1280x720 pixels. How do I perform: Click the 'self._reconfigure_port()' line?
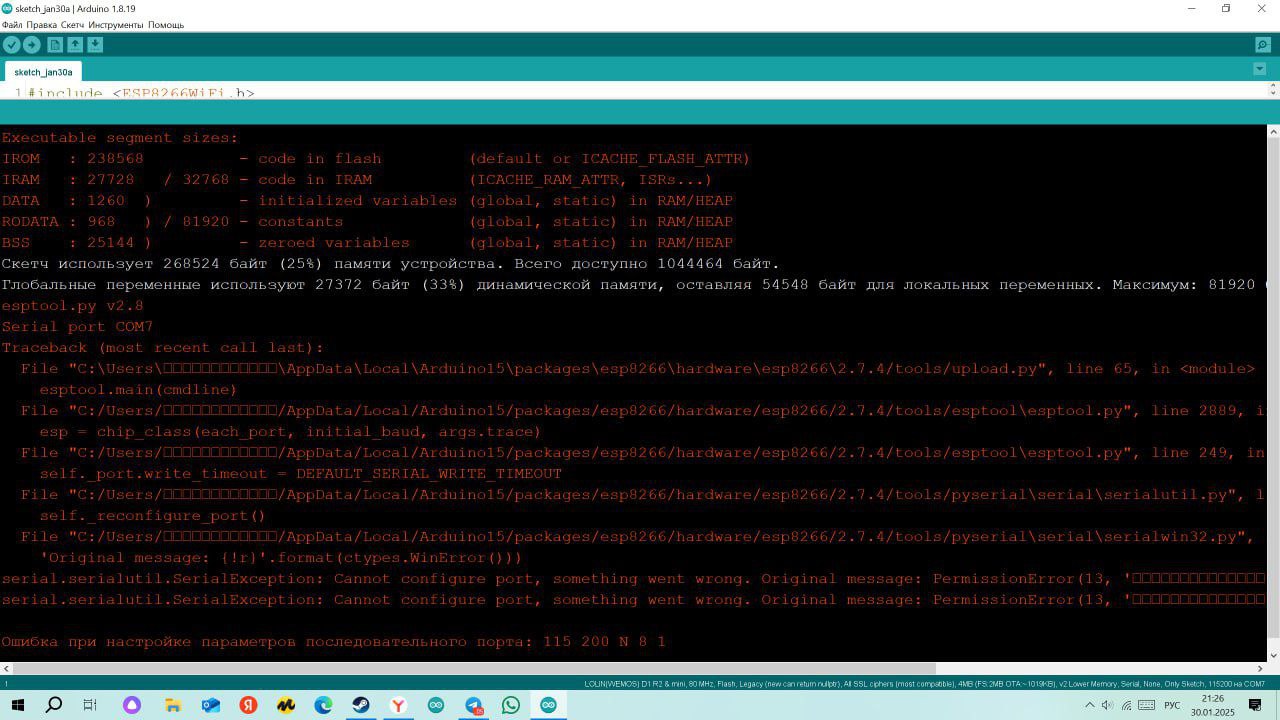click(152, 516)
